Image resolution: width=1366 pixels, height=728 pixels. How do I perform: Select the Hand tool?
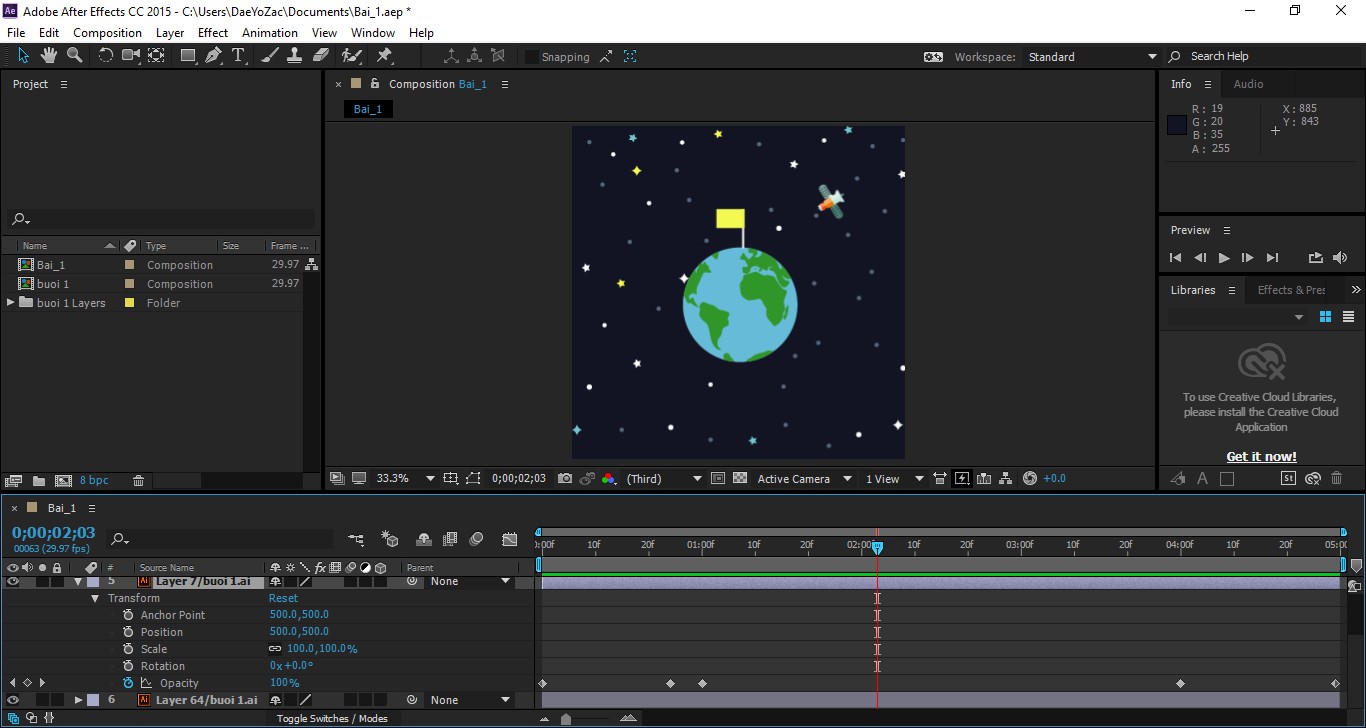(49, 56)
